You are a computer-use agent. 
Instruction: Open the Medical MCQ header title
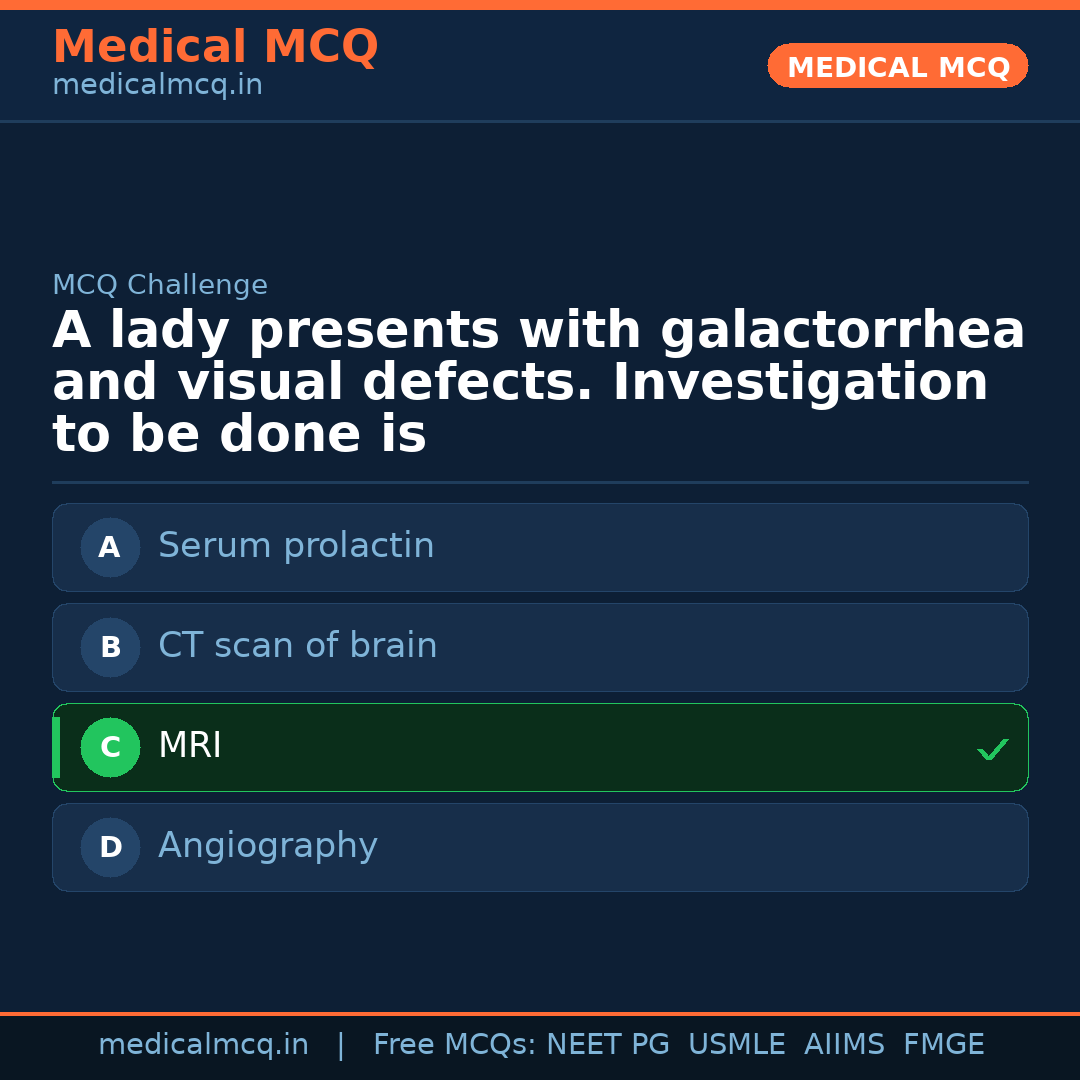tap(215, 47)
